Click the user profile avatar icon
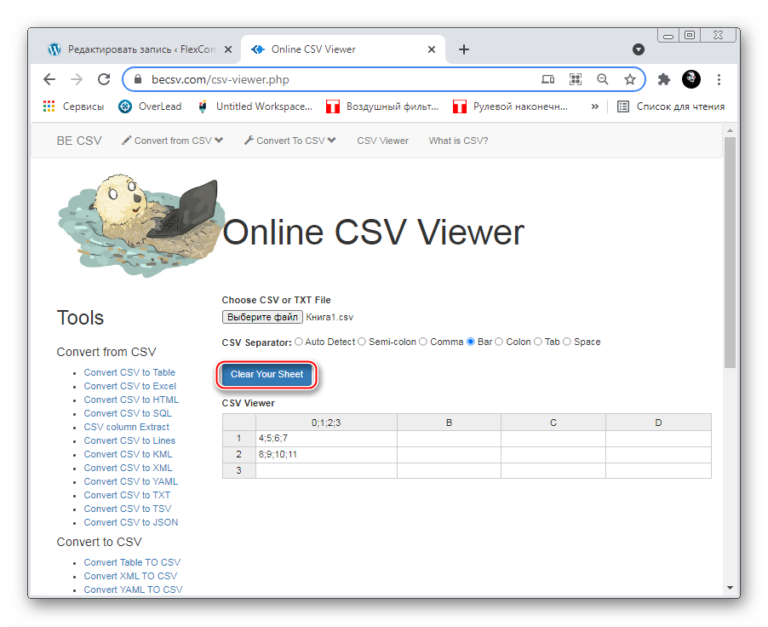This screenshot has height=627, width=768. click(691, 79)
